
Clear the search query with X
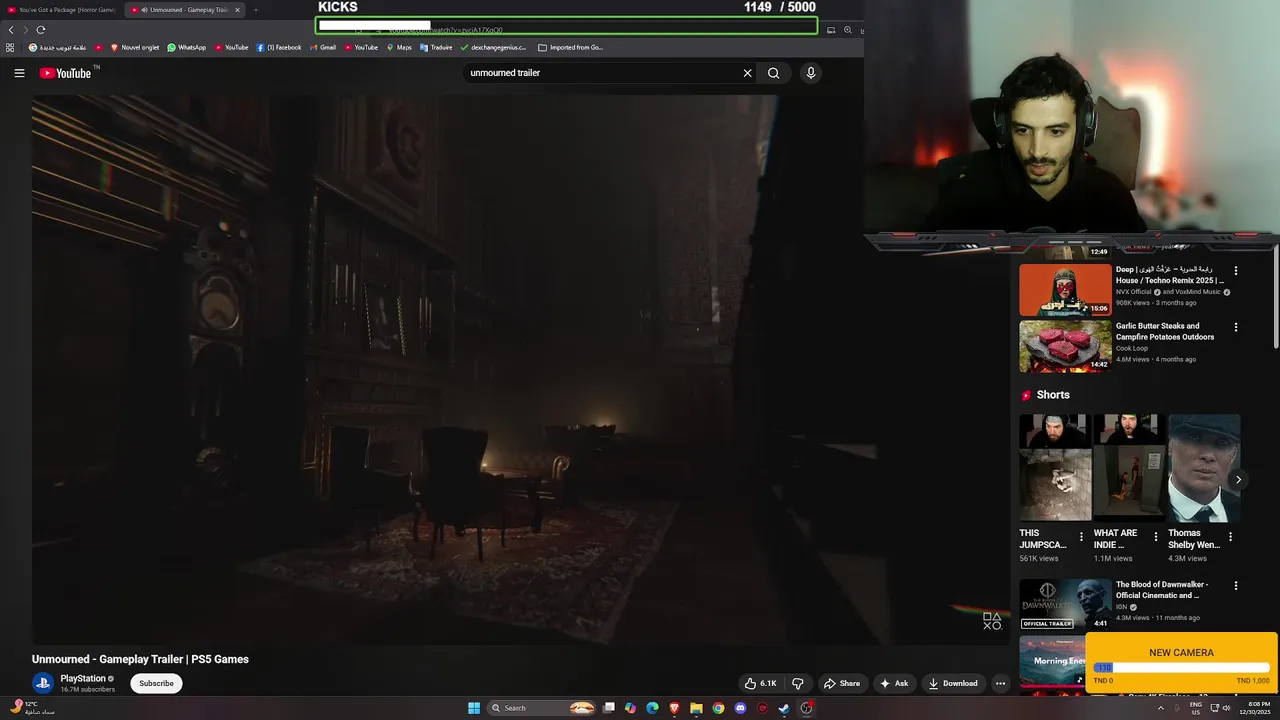pyautogui.click(x=747, y=73)
